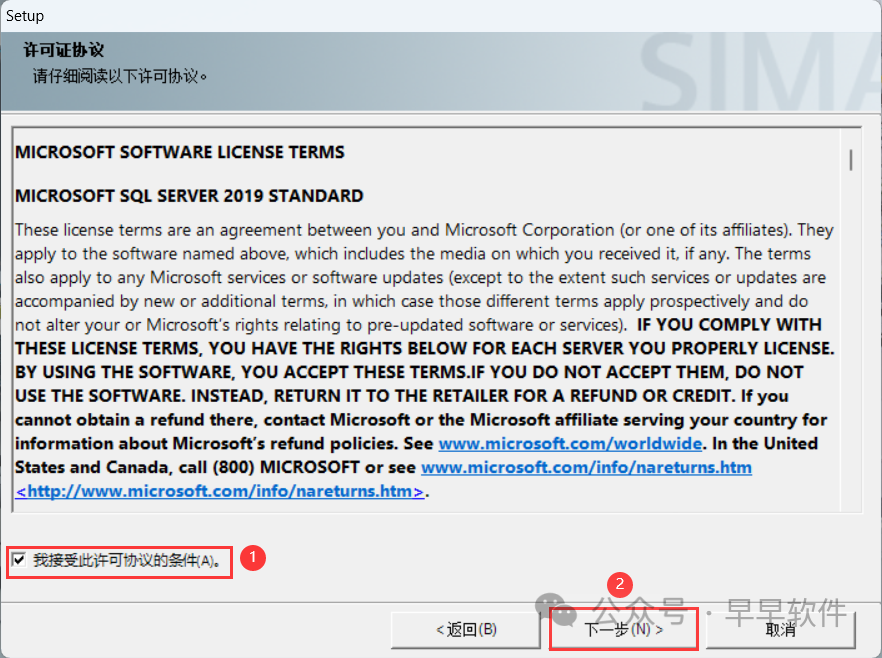The height and width of the screenshot is (658, 882).
Task: Open the www.microsoft.com/info/nareturns.htm link
Action: click(586, 467)
